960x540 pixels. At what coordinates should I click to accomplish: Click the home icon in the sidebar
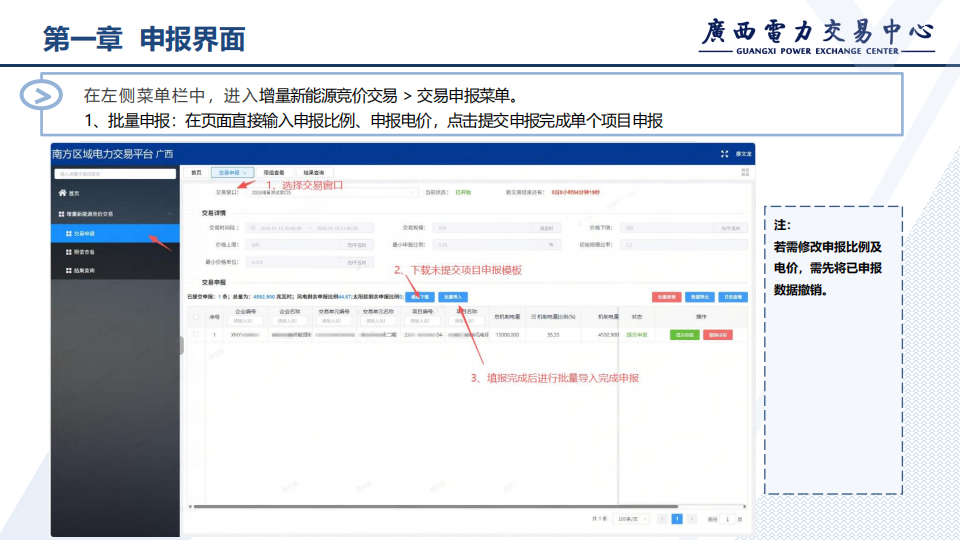pos(62,193)
